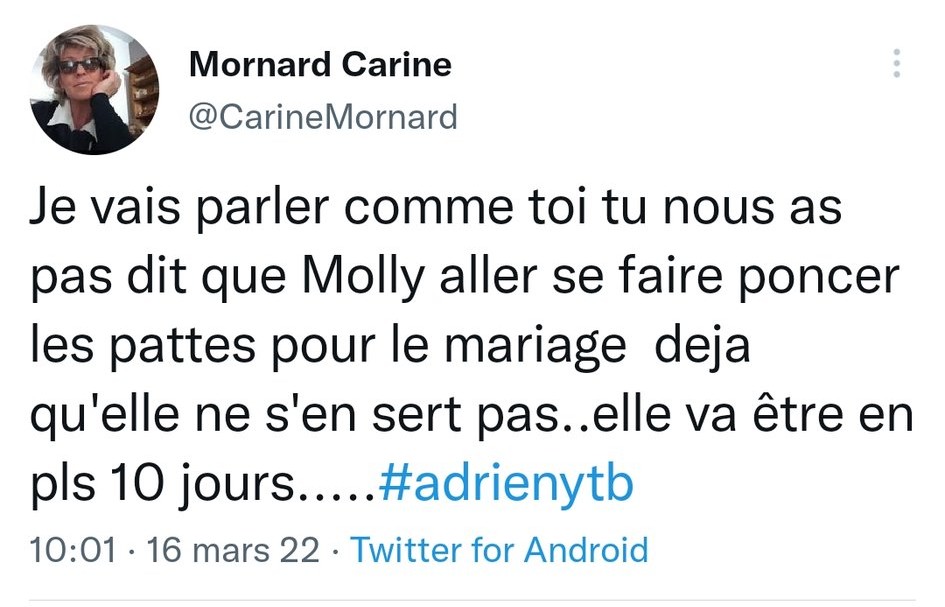Click the 10:01 timestamp
The height and width of the screenshot is (607, 945).
coord(73,549)
